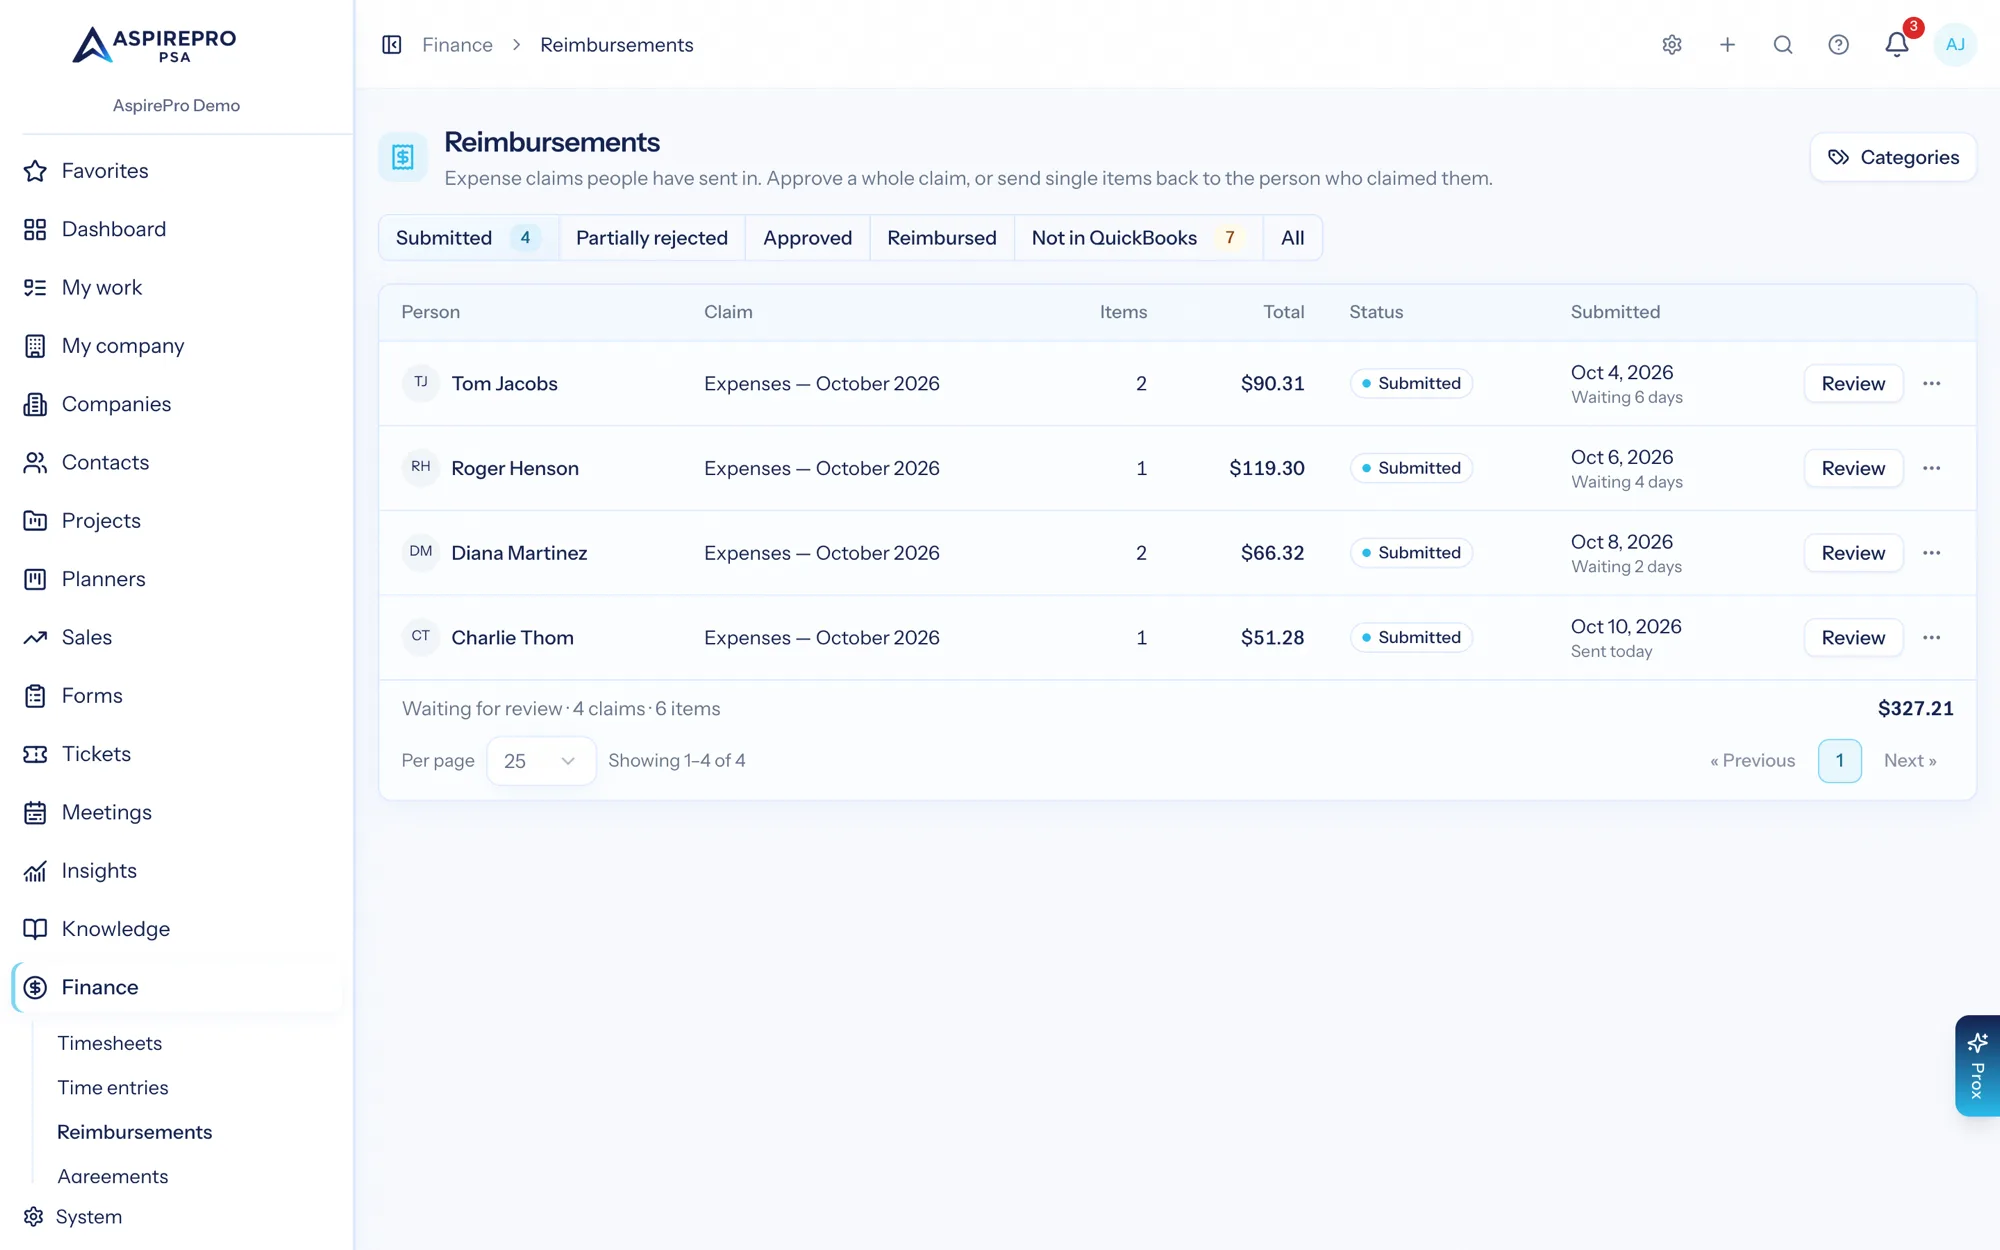Select the Submitted tab
2000x1250 pixels.
468,238
